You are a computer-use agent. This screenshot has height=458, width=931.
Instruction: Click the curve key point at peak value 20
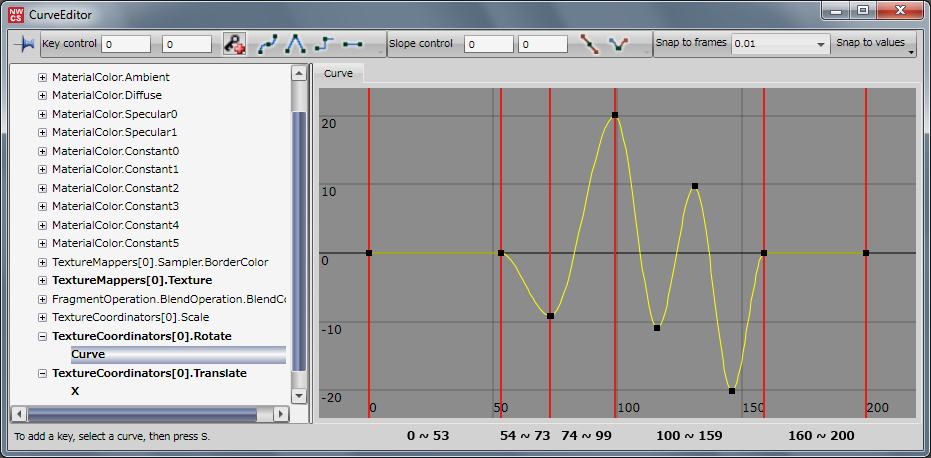pos(615,115)
